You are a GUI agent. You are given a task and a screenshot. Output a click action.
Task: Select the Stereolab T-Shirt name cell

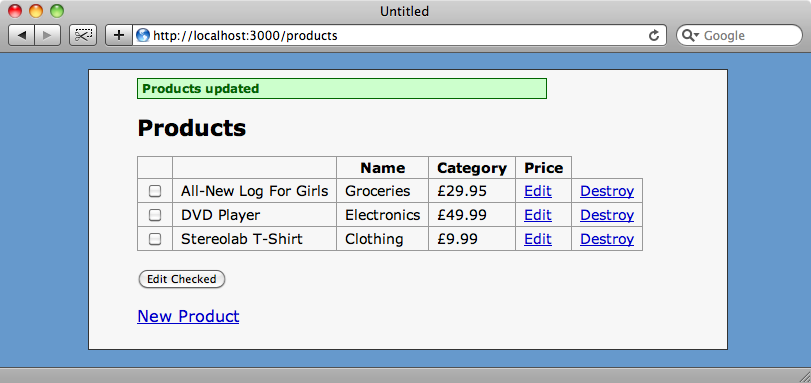pos(254,239)
